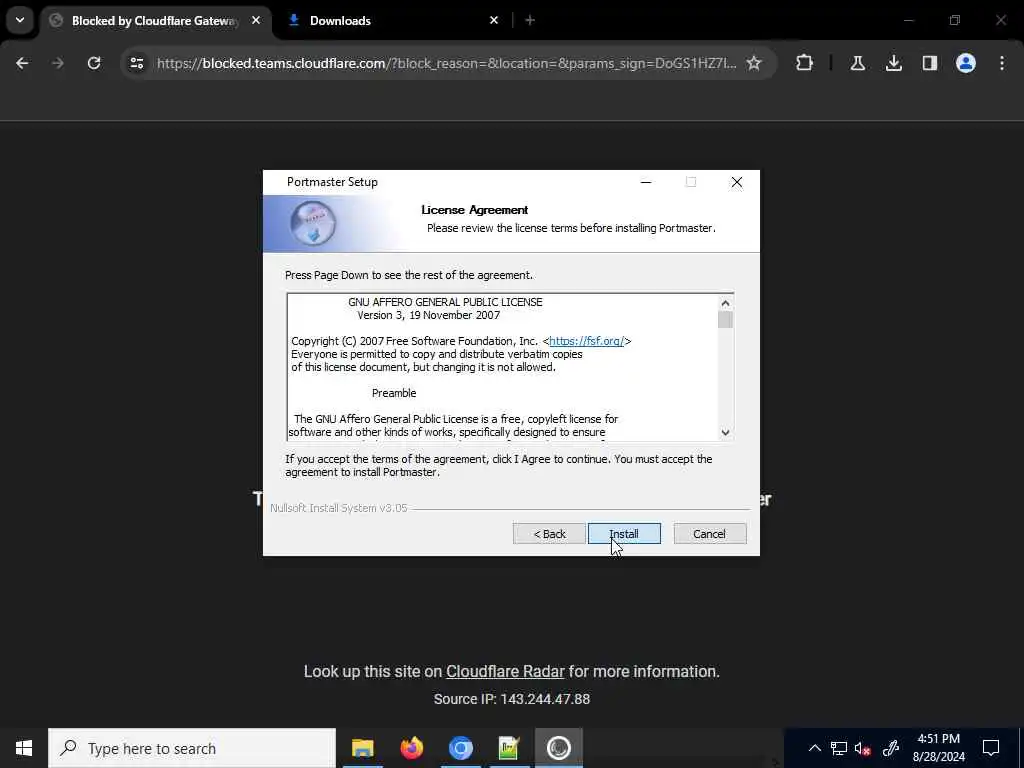The height and width of the screenshot is (768, 1024).
Task: Open the tab search dropdown arrow
Action: 20,20
